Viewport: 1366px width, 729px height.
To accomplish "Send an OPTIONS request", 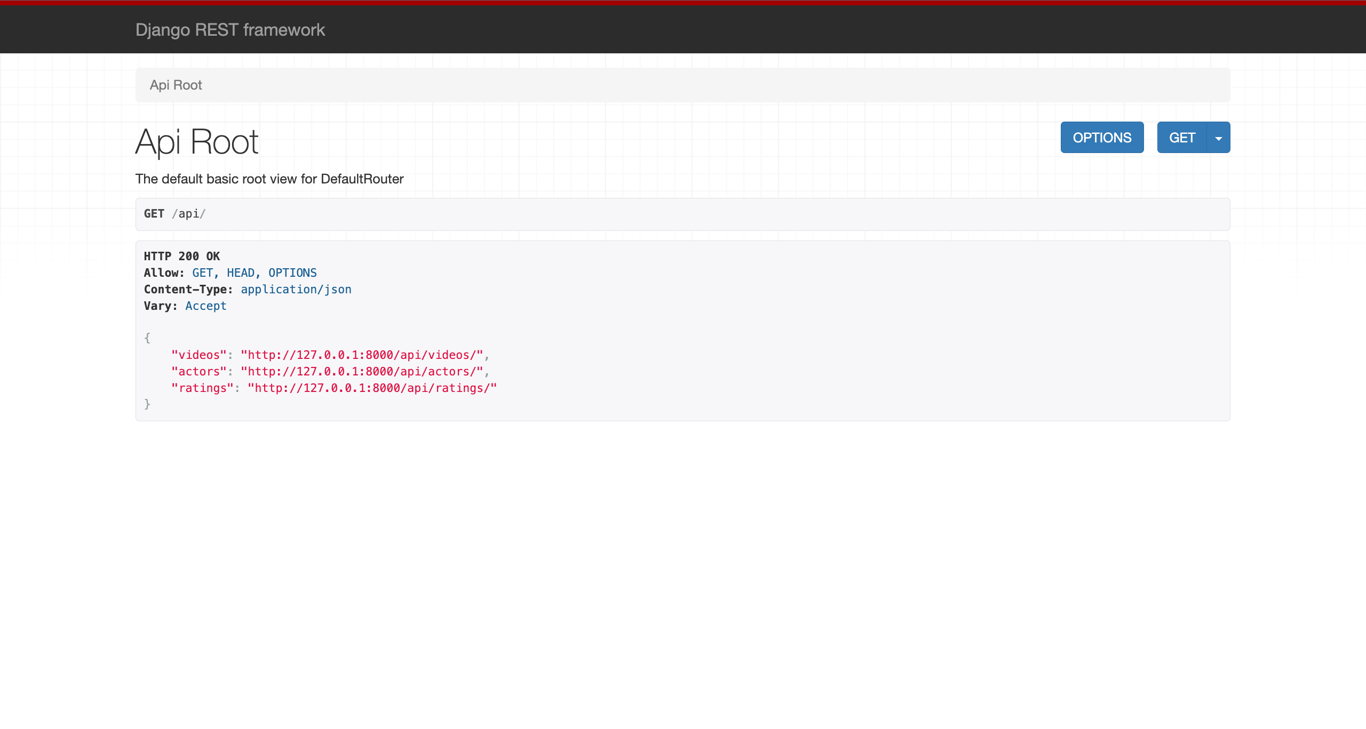I will click(x=1102, y=138).
